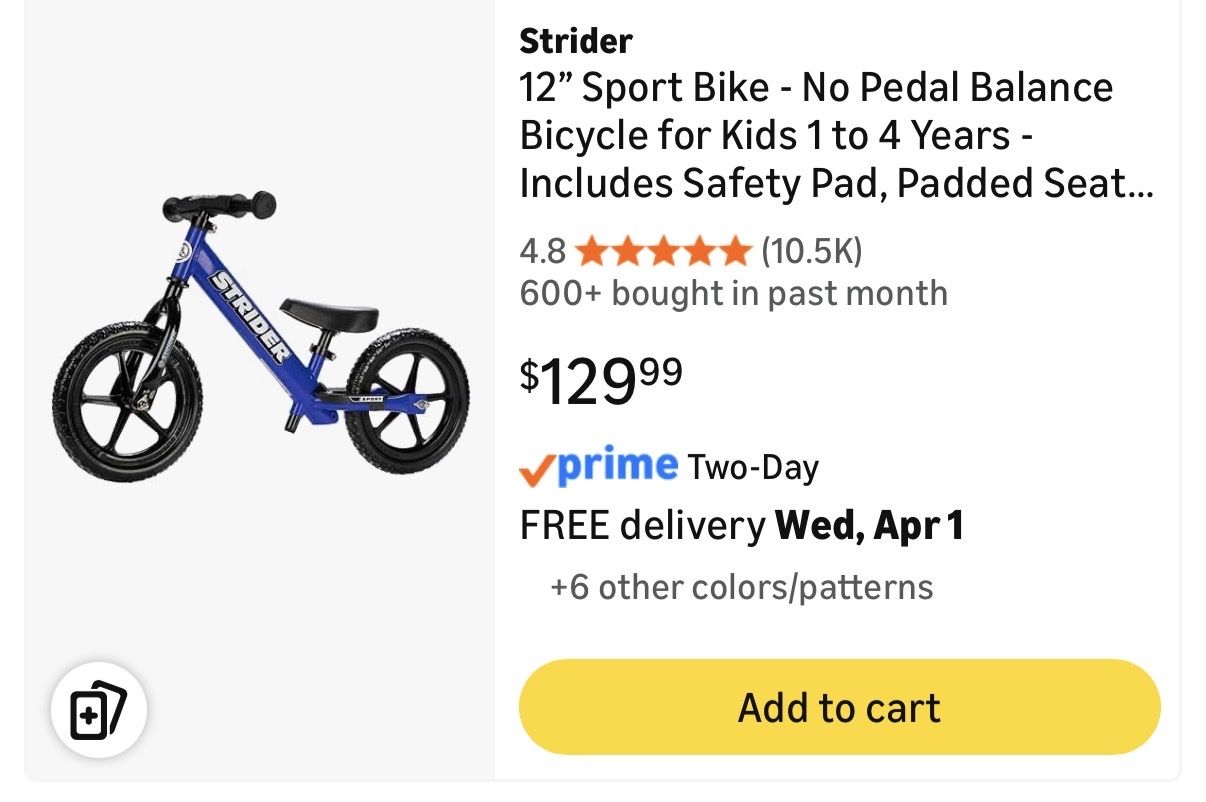This screenshot has height=802, width=1206.
Task: Select the 4.8 rating number
Action: 542,250
